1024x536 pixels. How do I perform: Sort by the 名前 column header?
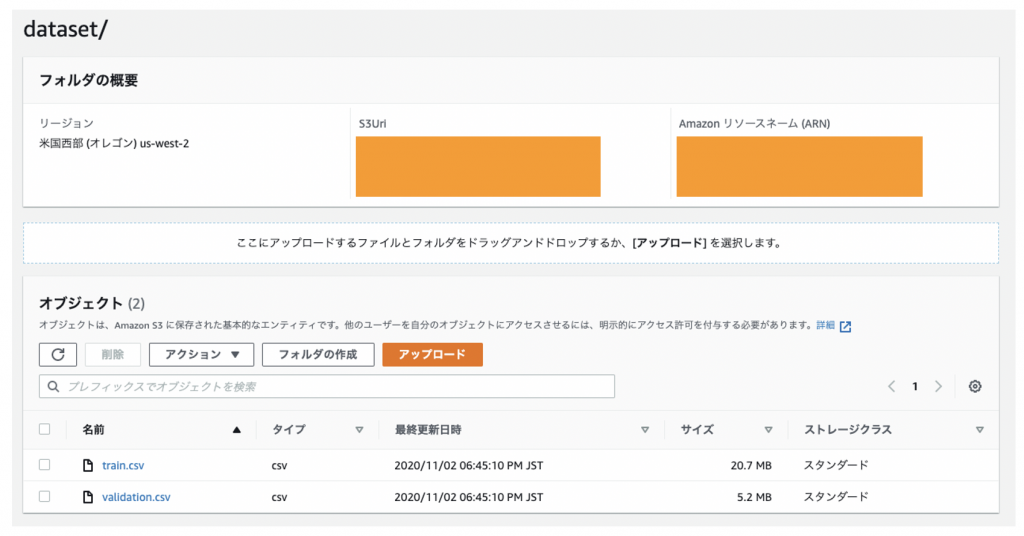pos(93,430)
